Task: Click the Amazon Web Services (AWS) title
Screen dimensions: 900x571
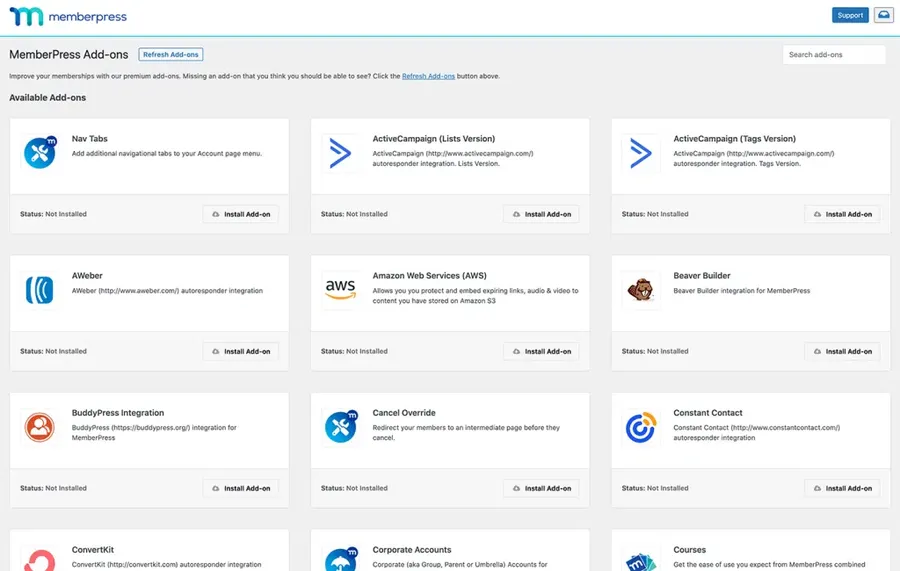Action: (429, 275)
